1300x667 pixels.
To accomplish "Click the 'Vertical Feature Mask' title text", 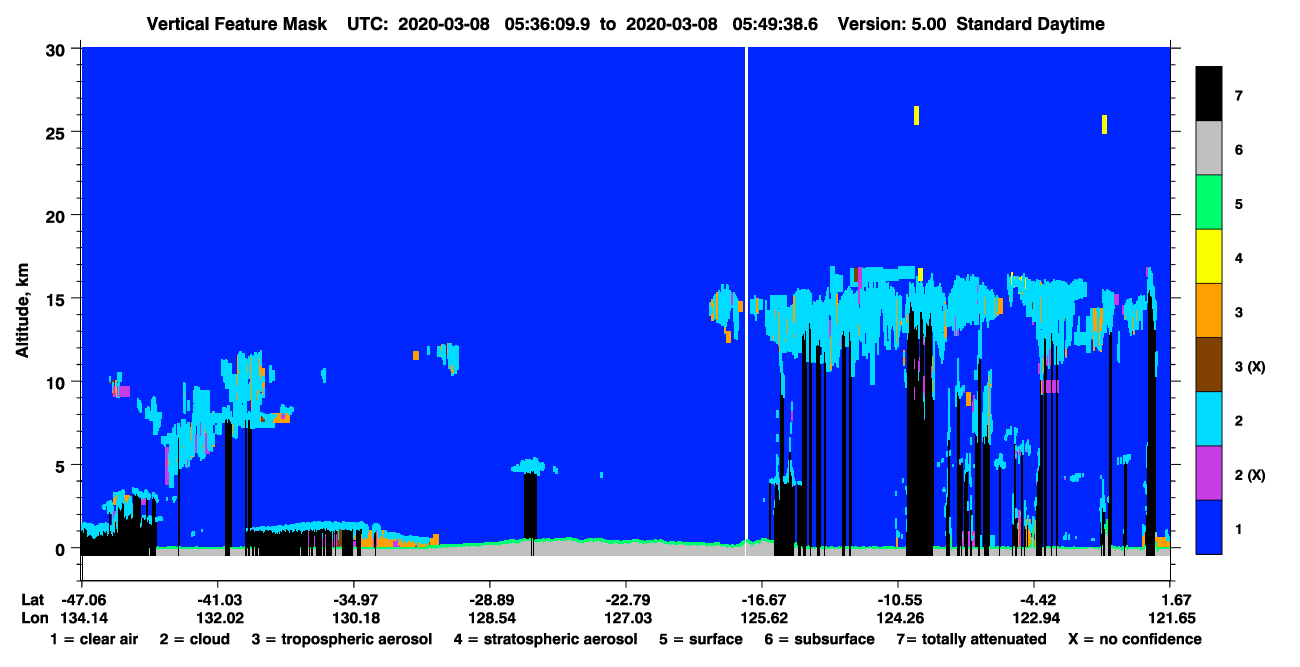I will pos(236,24).
